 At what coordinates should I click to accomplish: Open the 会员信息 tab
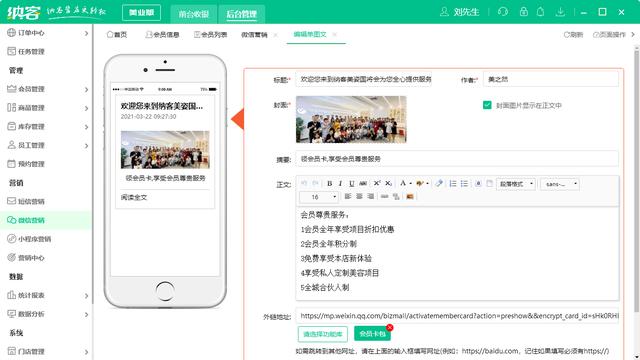(x=162, y=35)
